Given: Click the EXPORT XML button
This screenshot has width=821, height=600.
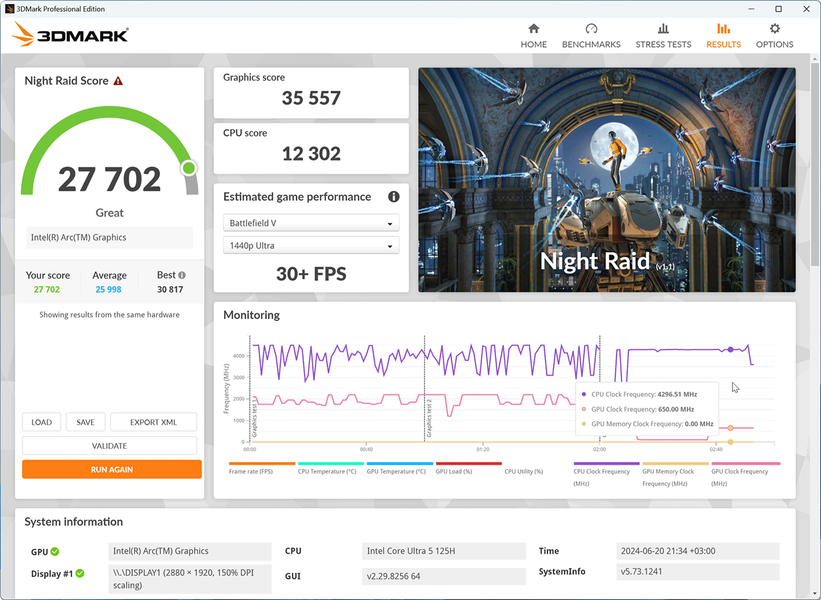Looking at the screenshot, I should pos(153,422).
